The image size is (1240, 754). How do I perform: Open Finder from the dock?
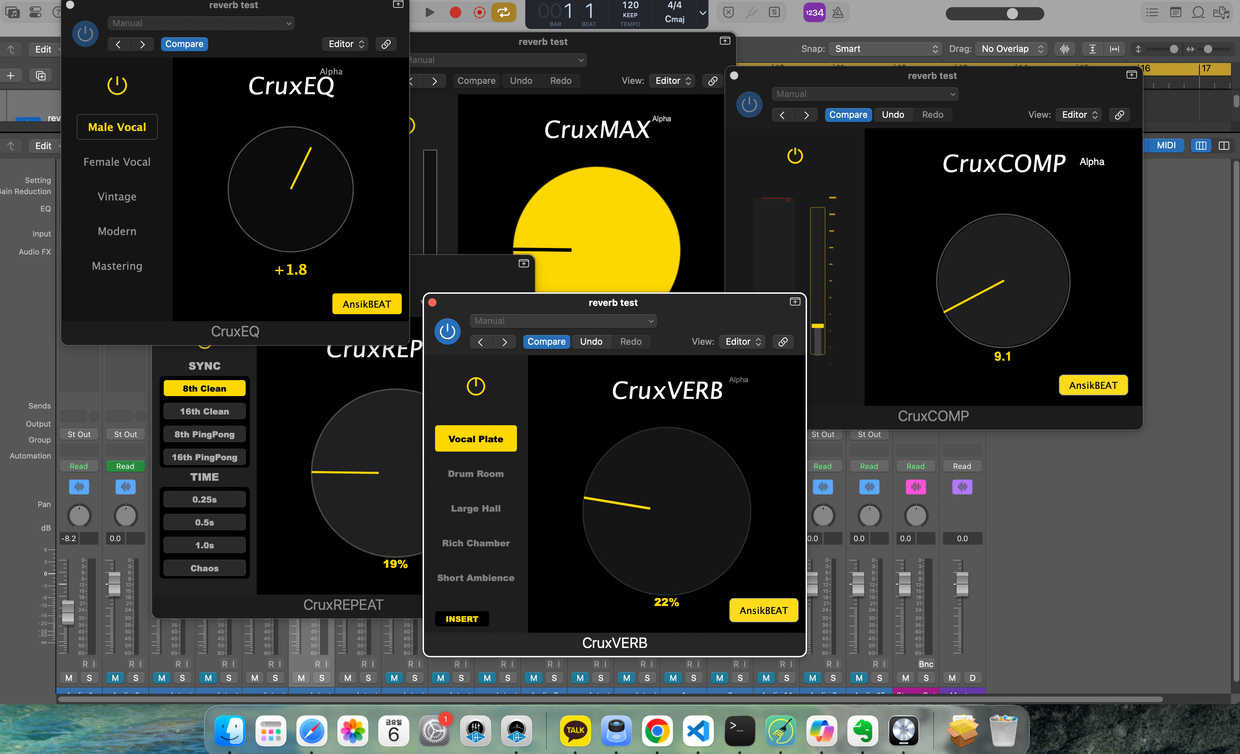pyautogui.click(x=231, y=730)
